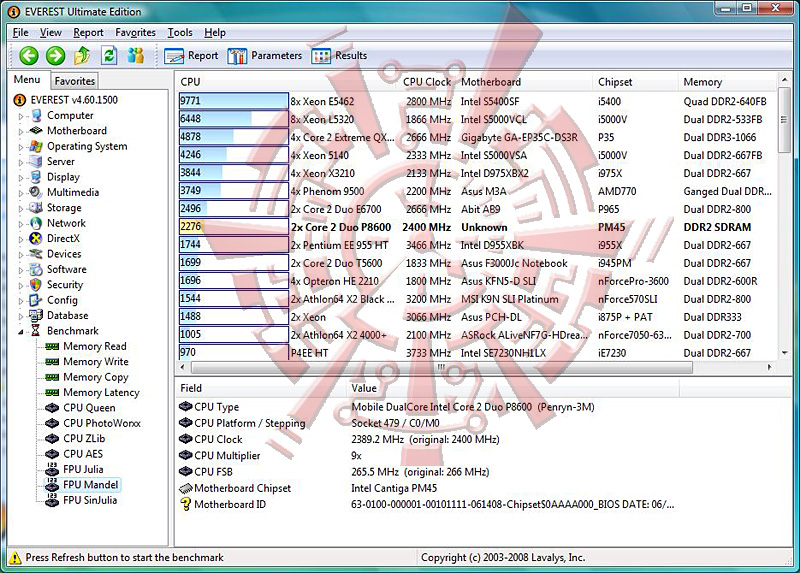Open the View menu
Image resolution: width=800 pixels, height=573 pixels.
coord(51,33)
